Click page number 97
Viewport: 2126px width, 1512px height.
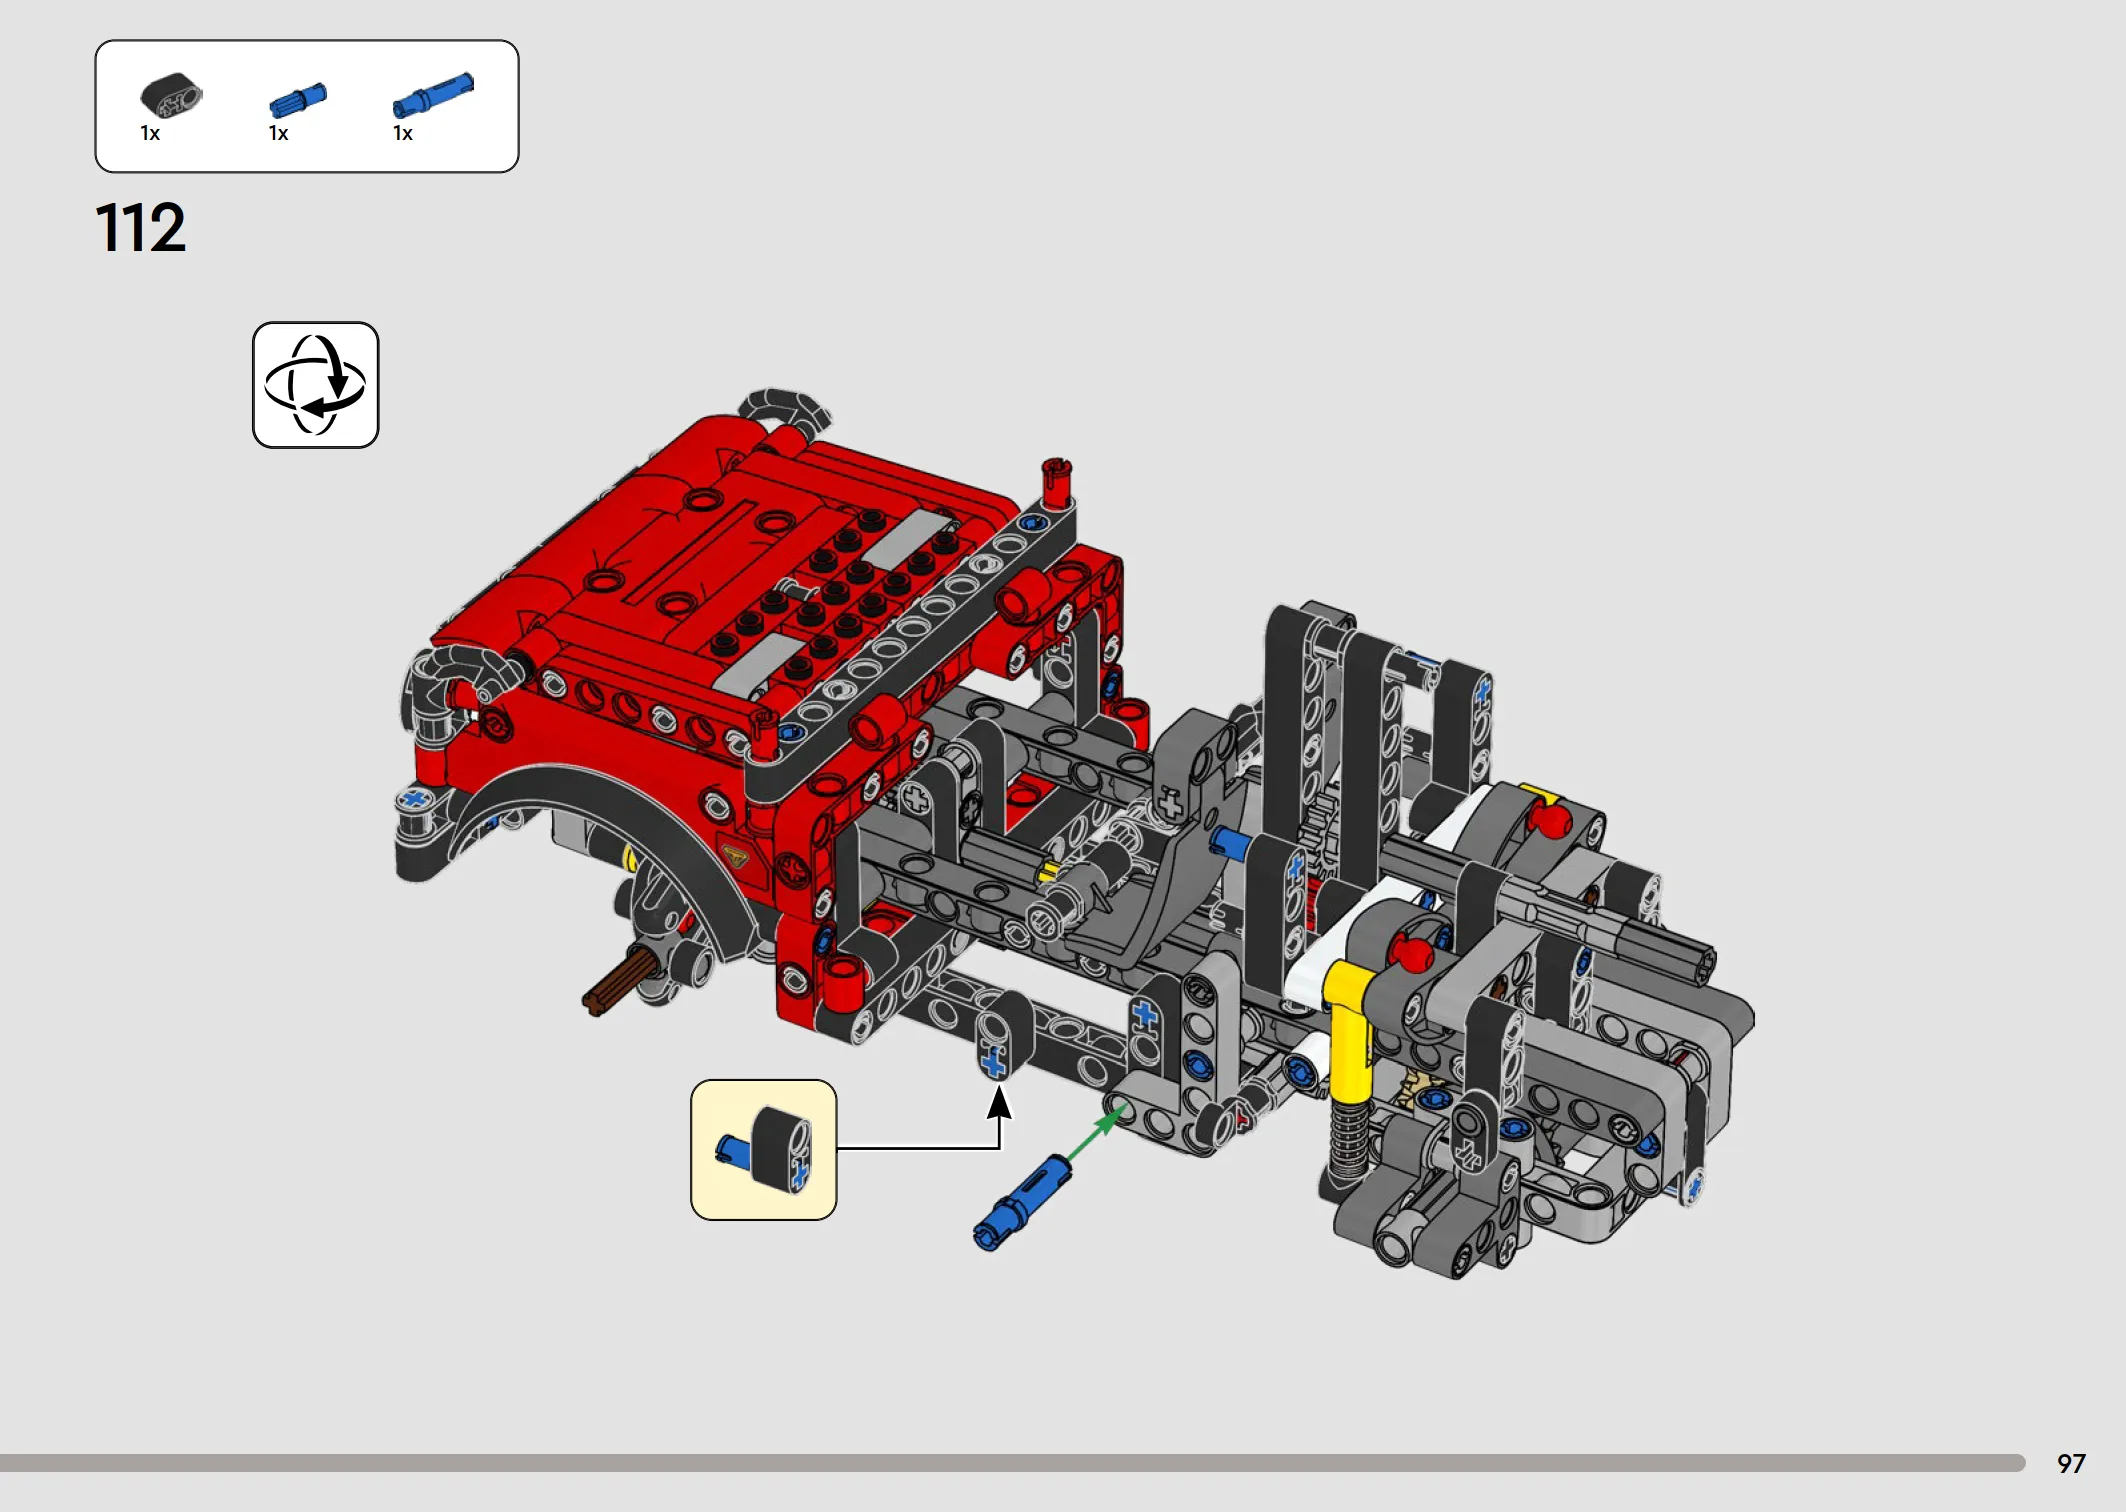click(2071, 1464)
